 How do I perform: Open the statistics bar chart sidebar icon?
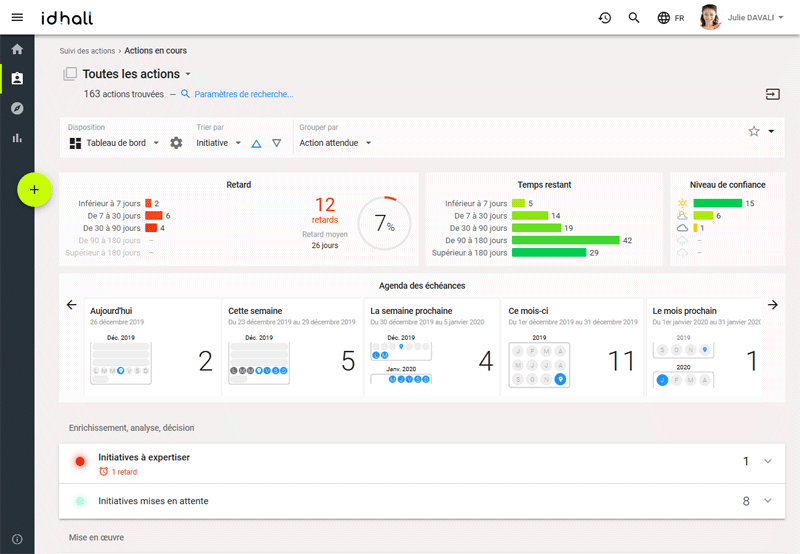(17, 138)
